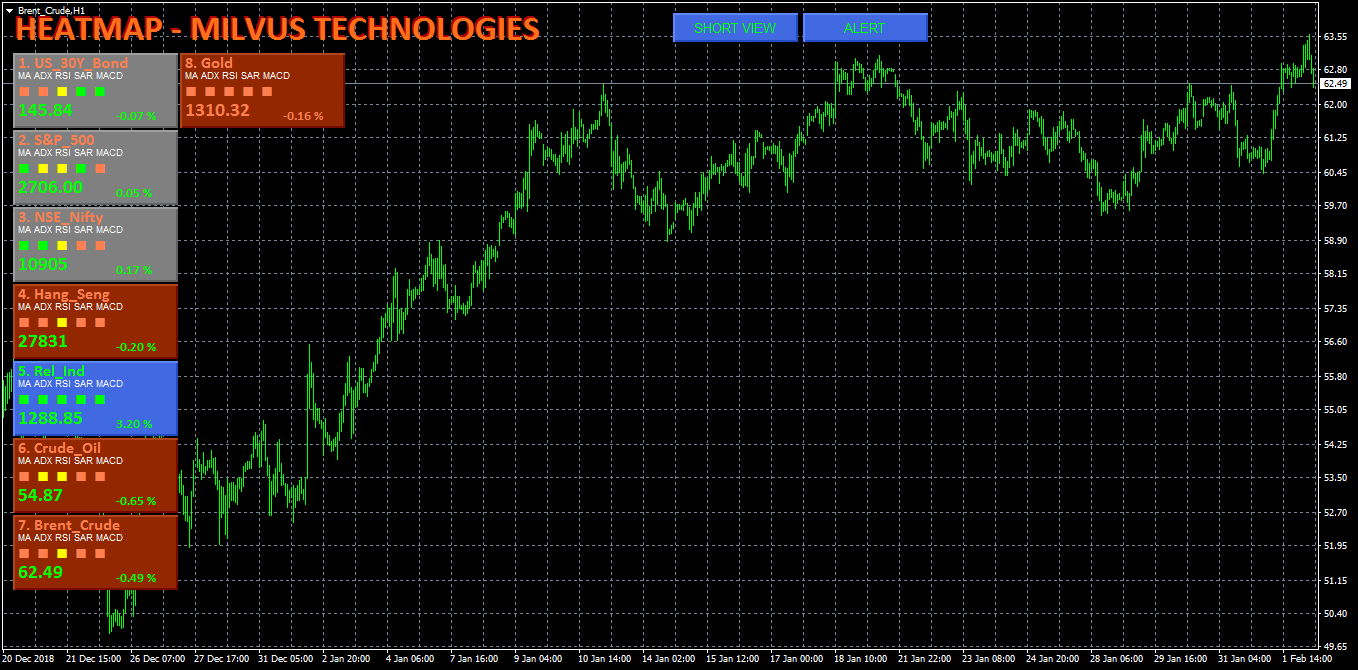The height and width of the screenshot is (670, 1358).
Task: Click the US_30Y_Bond price 145.84
Action: [45, 110]
